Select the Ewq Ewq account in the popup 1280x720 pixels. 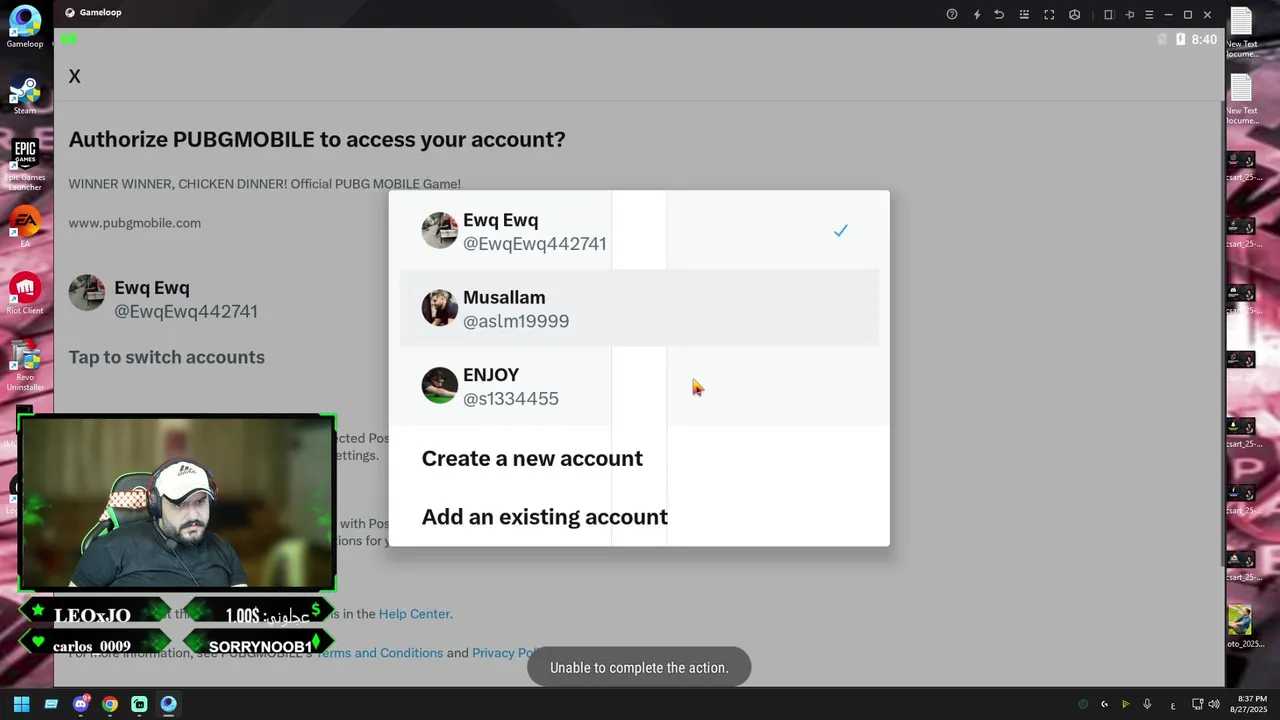click(x=639, y=231)
